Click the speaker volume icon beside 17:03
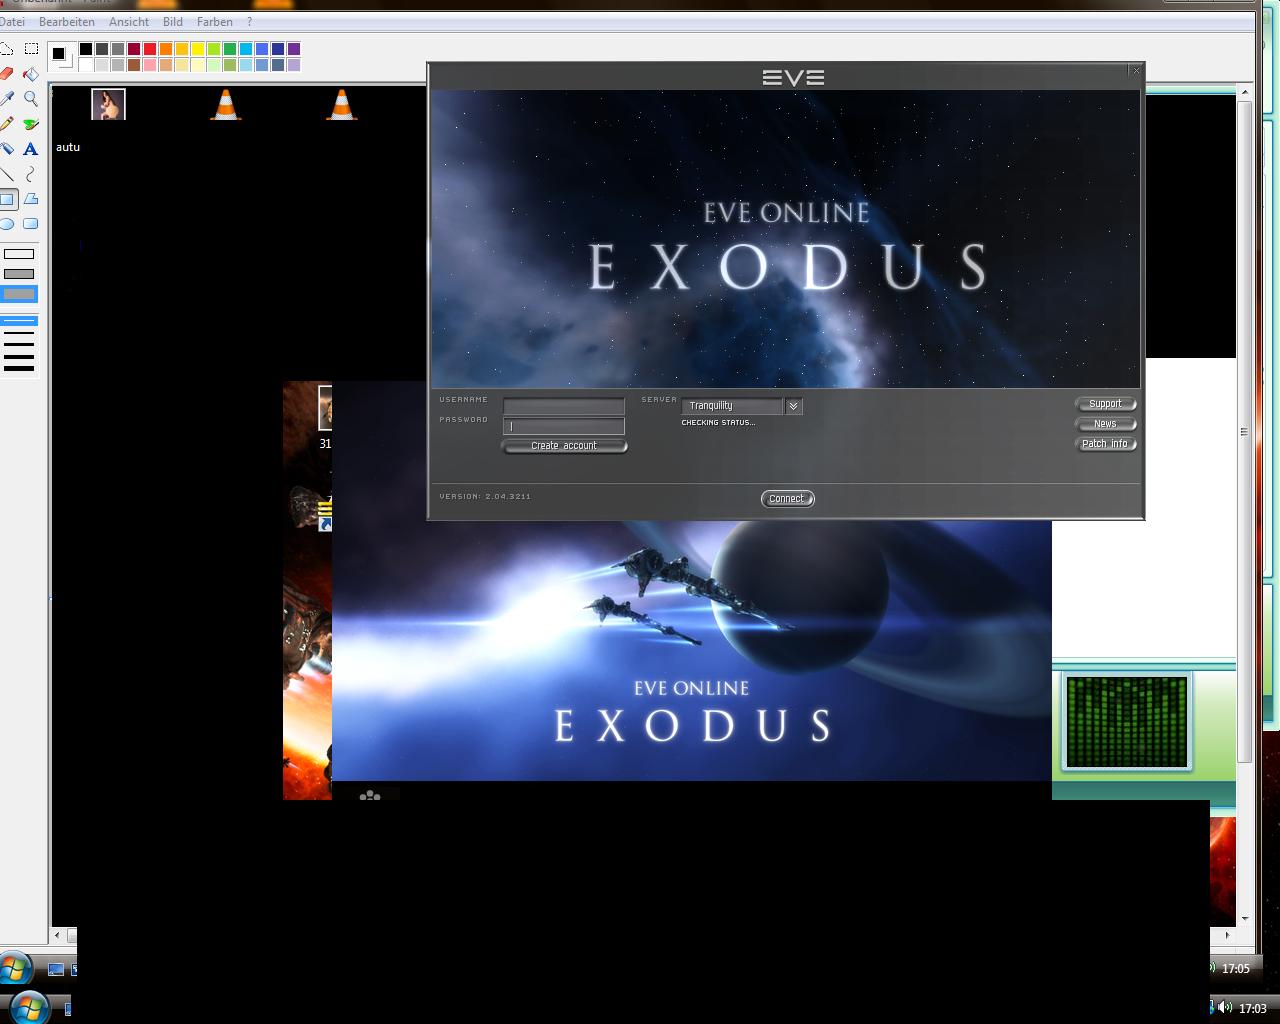Image resolution: width=1280 pixels, height=1024 pixels. click(x=1225, y=1008)
